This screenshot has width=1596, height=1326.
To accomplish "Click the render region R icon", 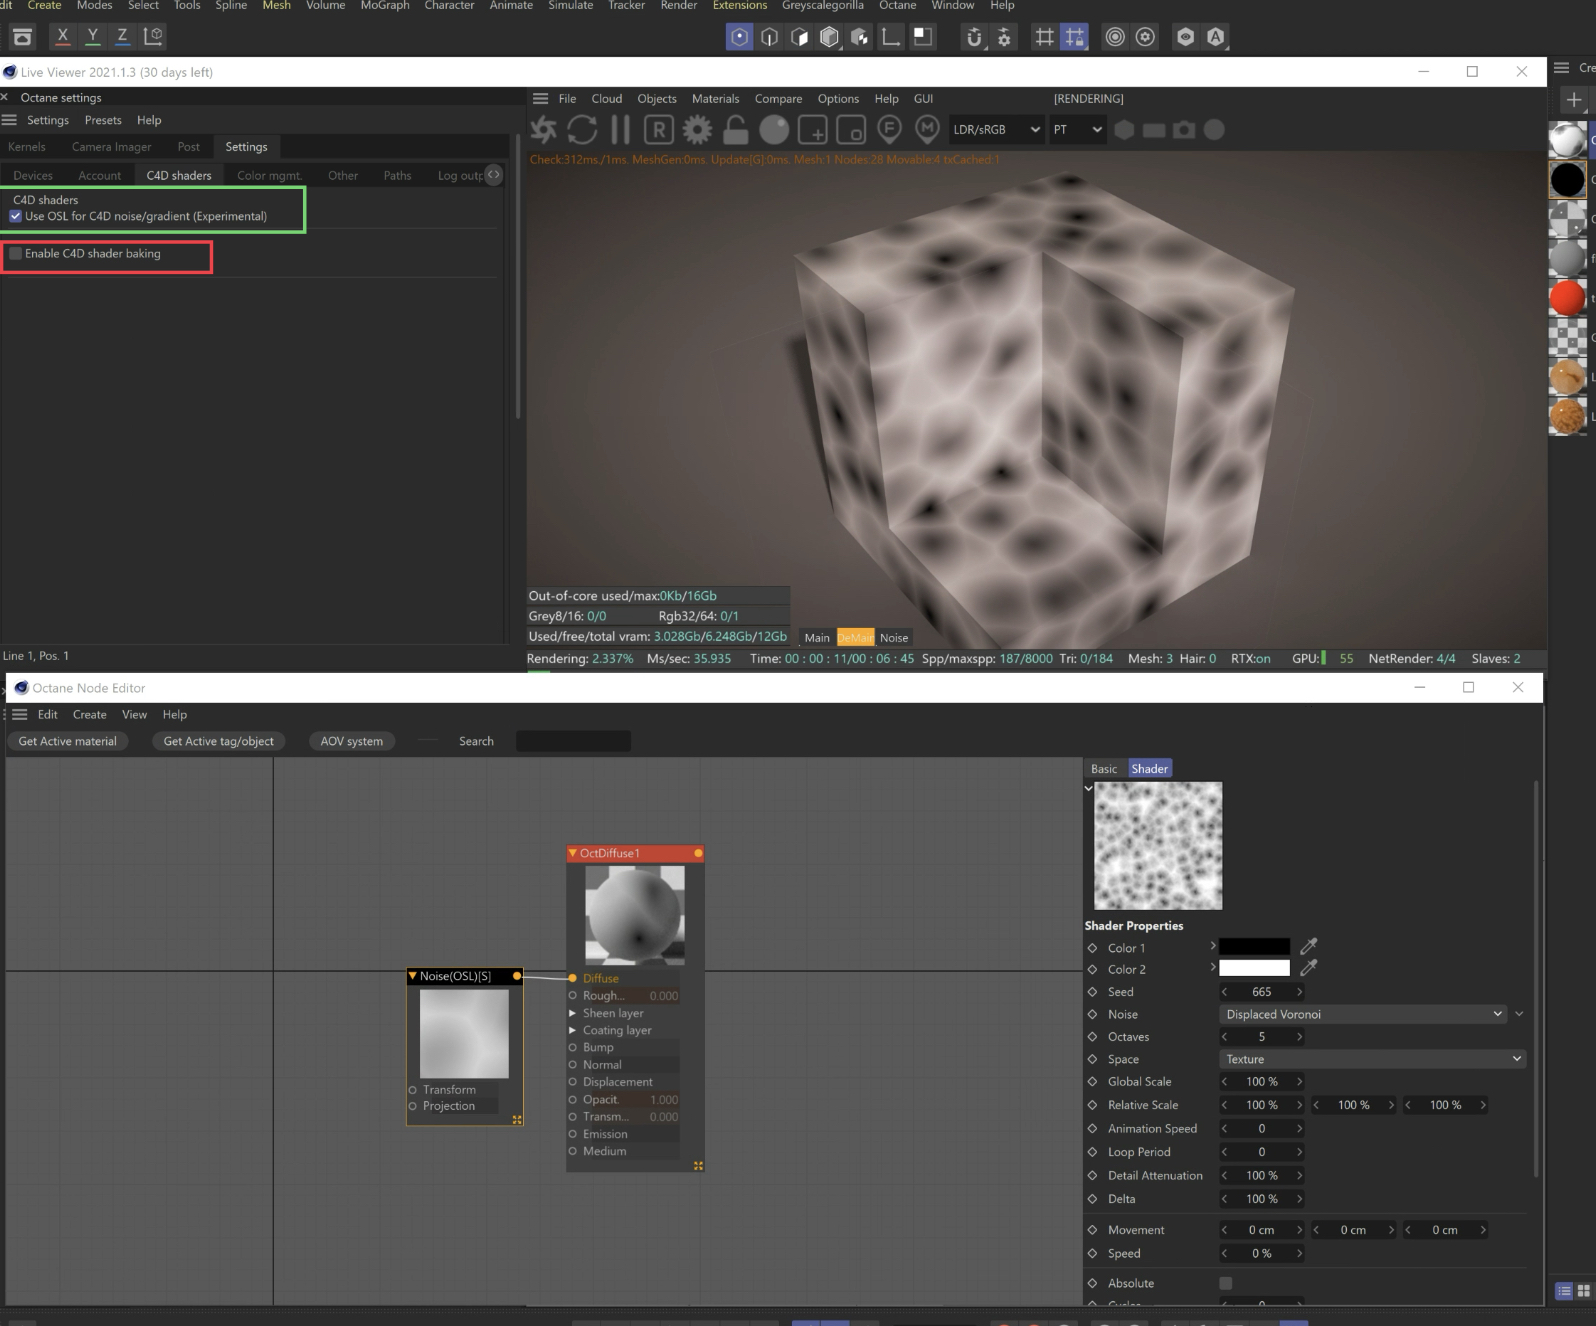I will [658, 130].
